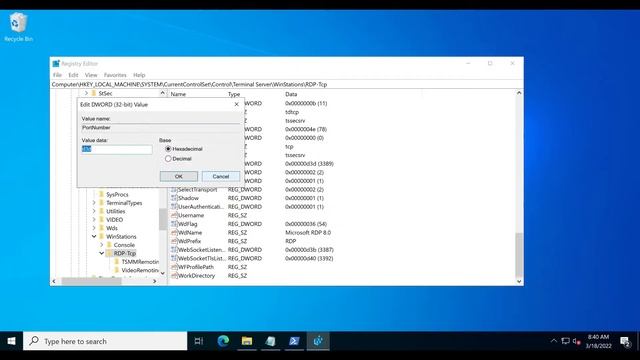Expand the Utilities tree node
640x360 pixels.
[x=94, y=211]
